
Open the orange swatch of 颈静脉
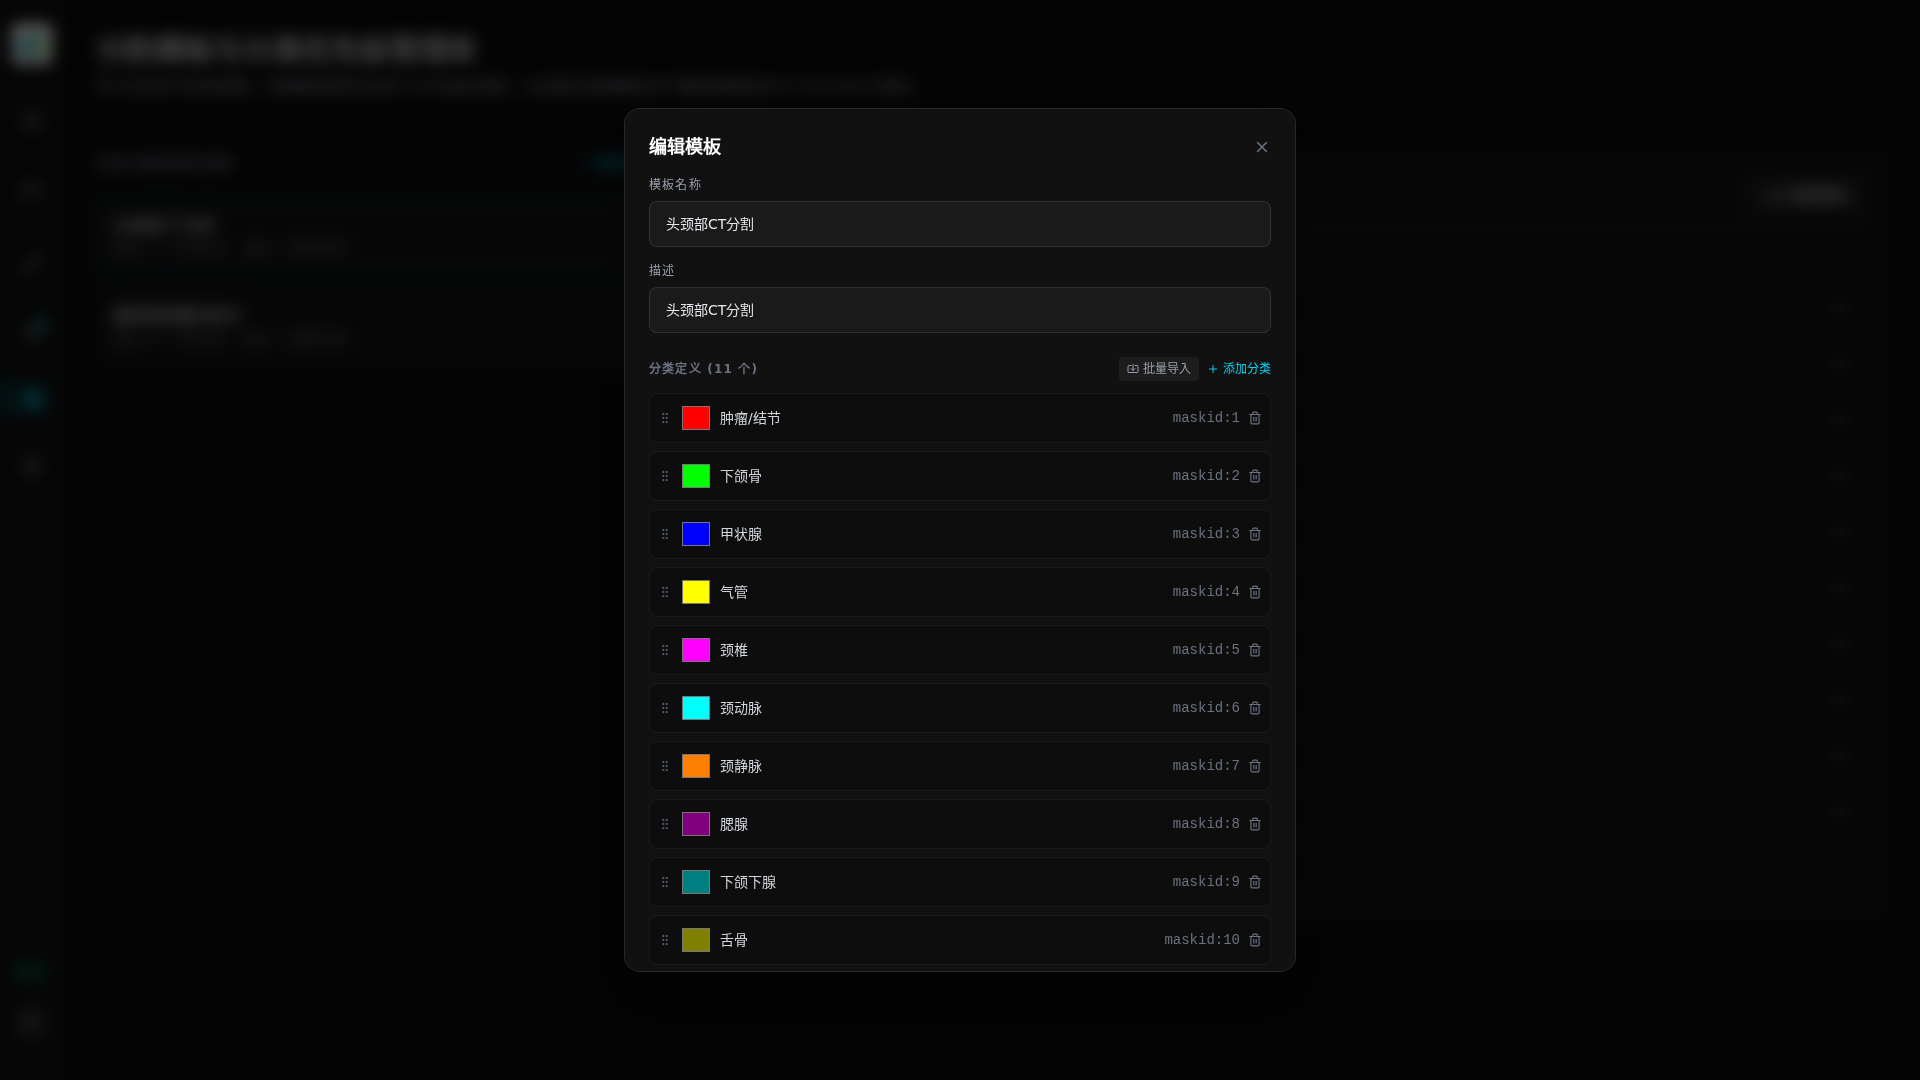pyautogui.click(x=696, y=766)
